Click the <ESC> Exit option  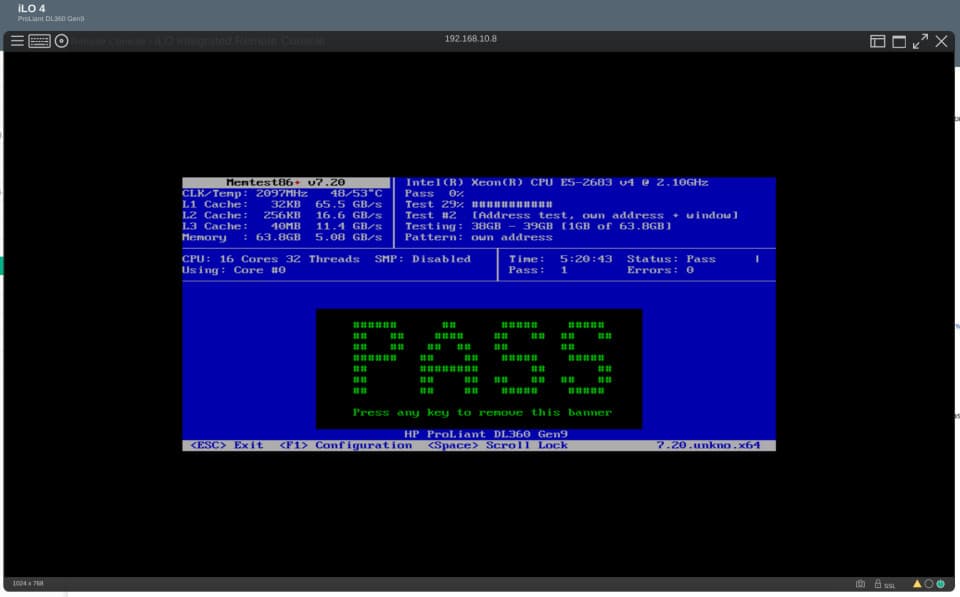click(227, 445)
